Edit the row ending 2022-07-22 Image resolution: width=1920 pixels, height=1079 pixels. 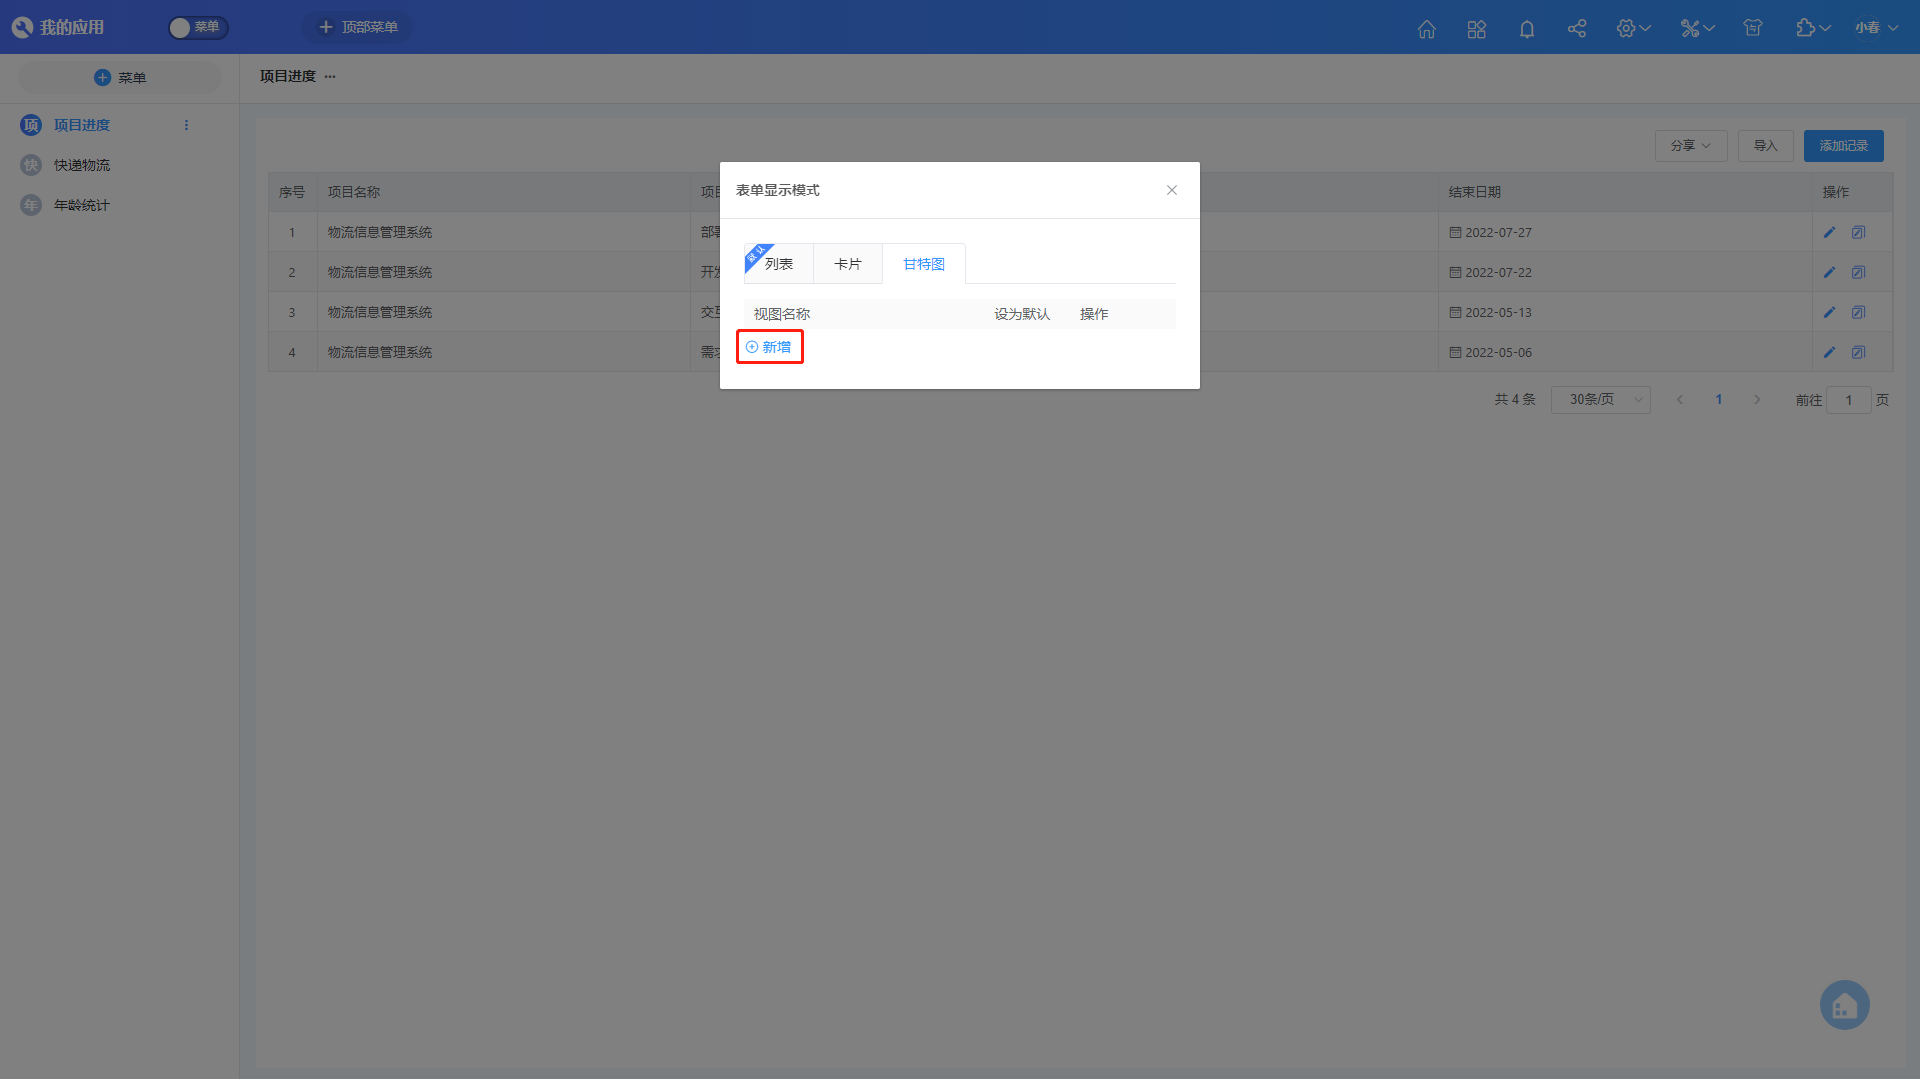coord(1829,272)
